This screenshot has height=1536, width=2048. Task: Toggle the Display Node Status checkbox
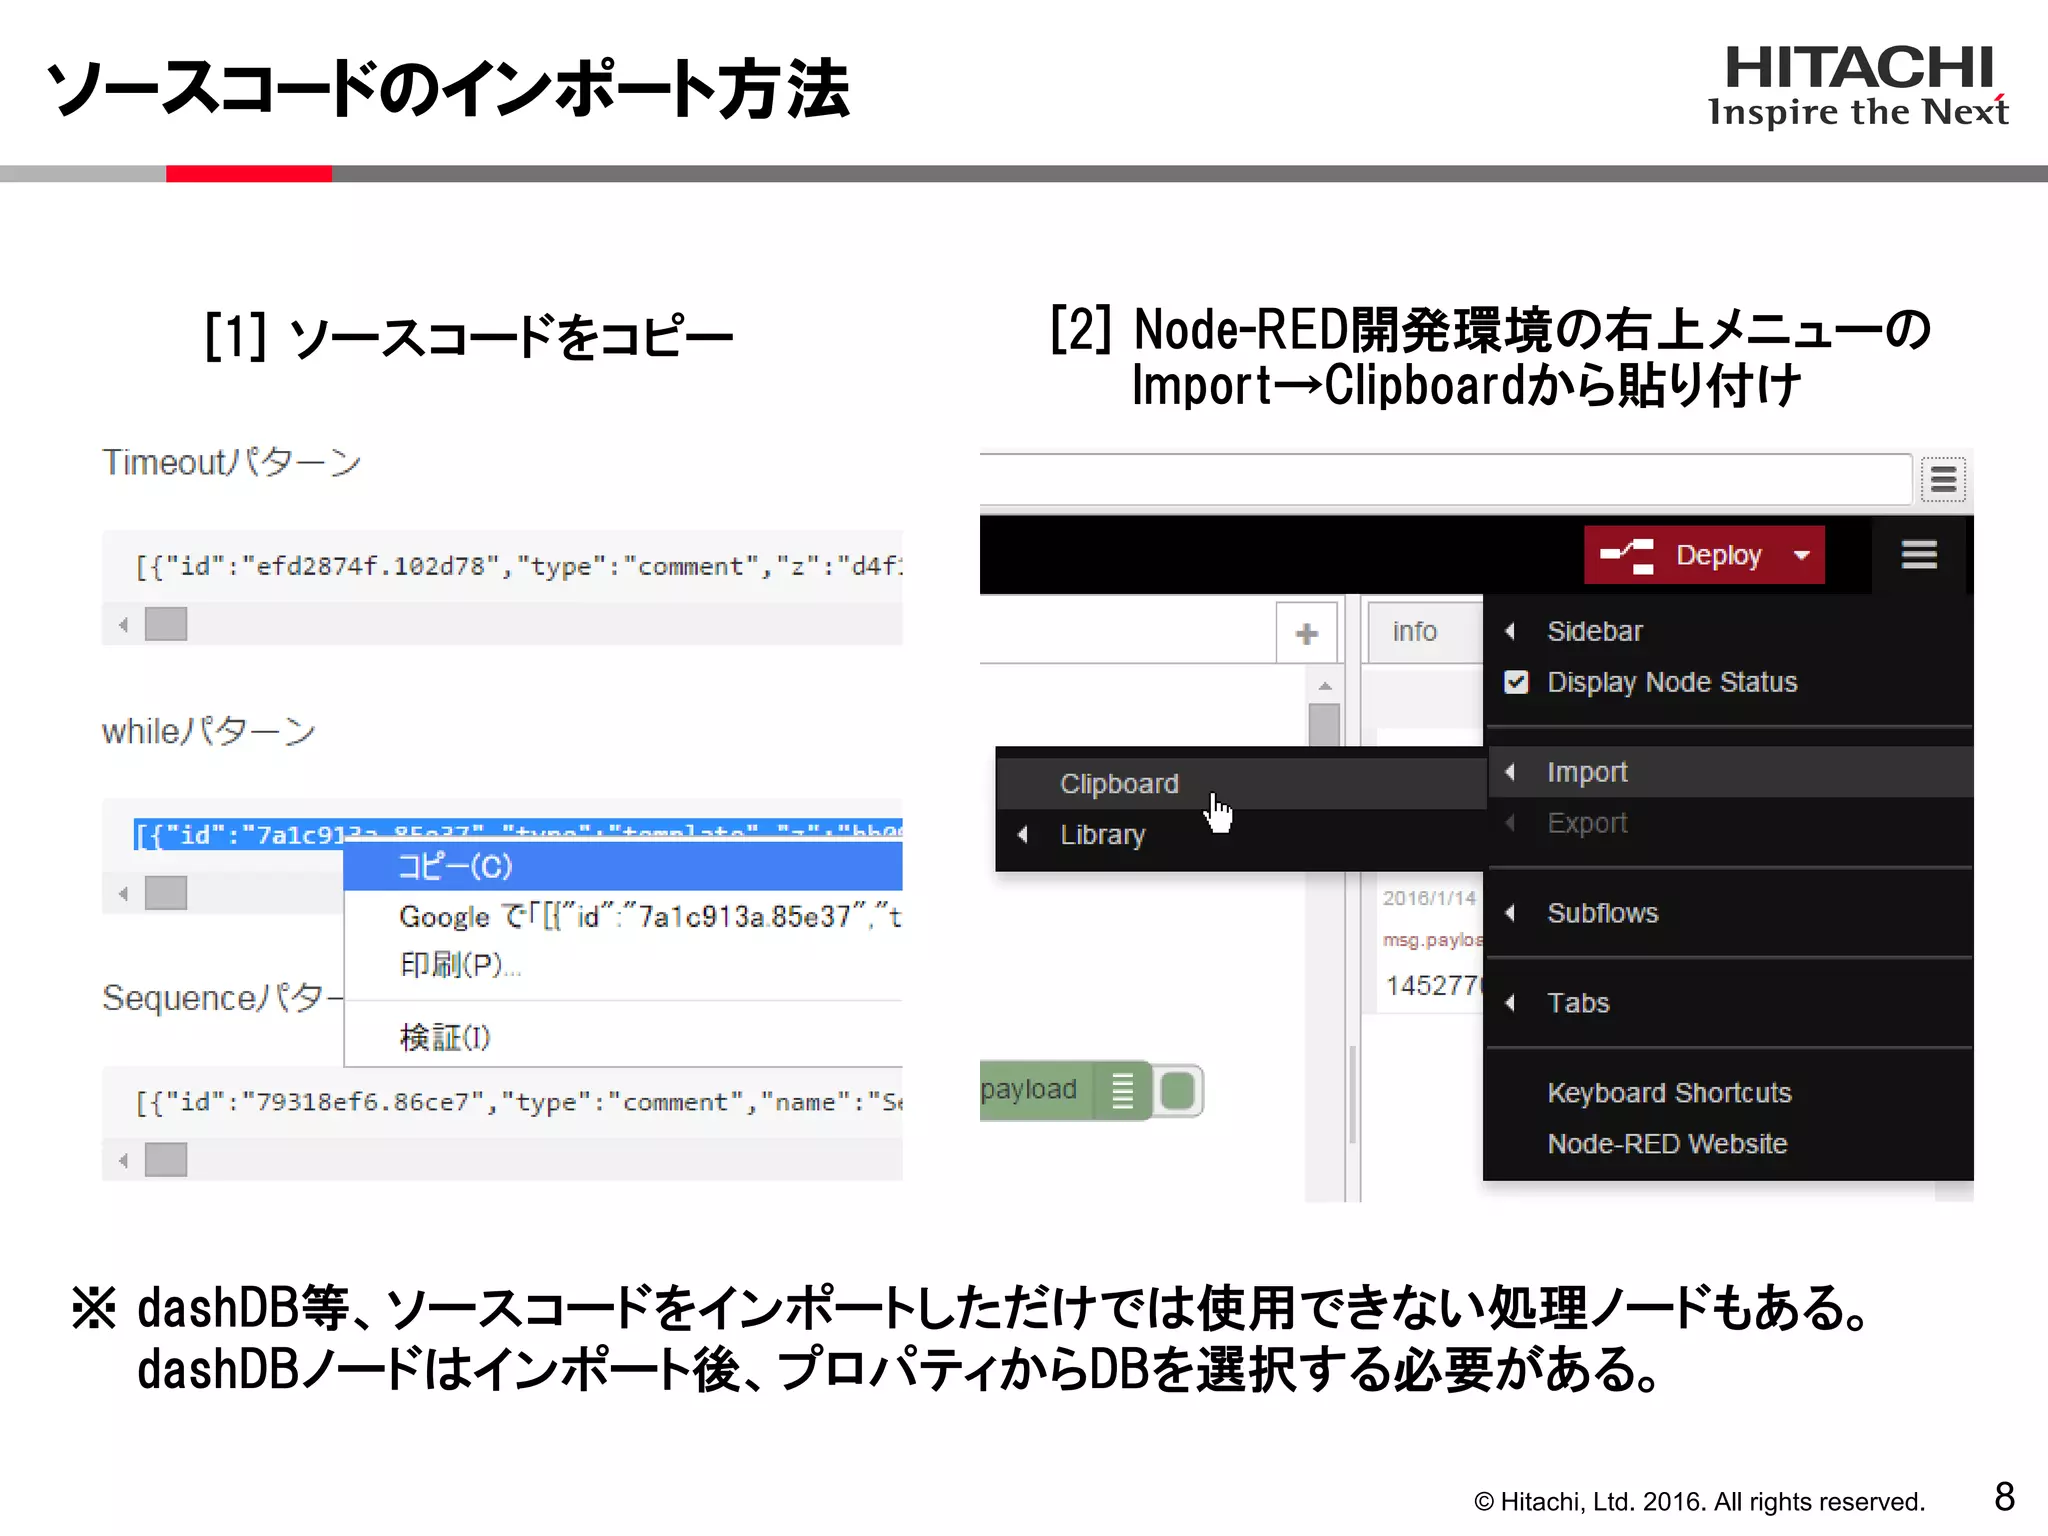(1516, 682)
